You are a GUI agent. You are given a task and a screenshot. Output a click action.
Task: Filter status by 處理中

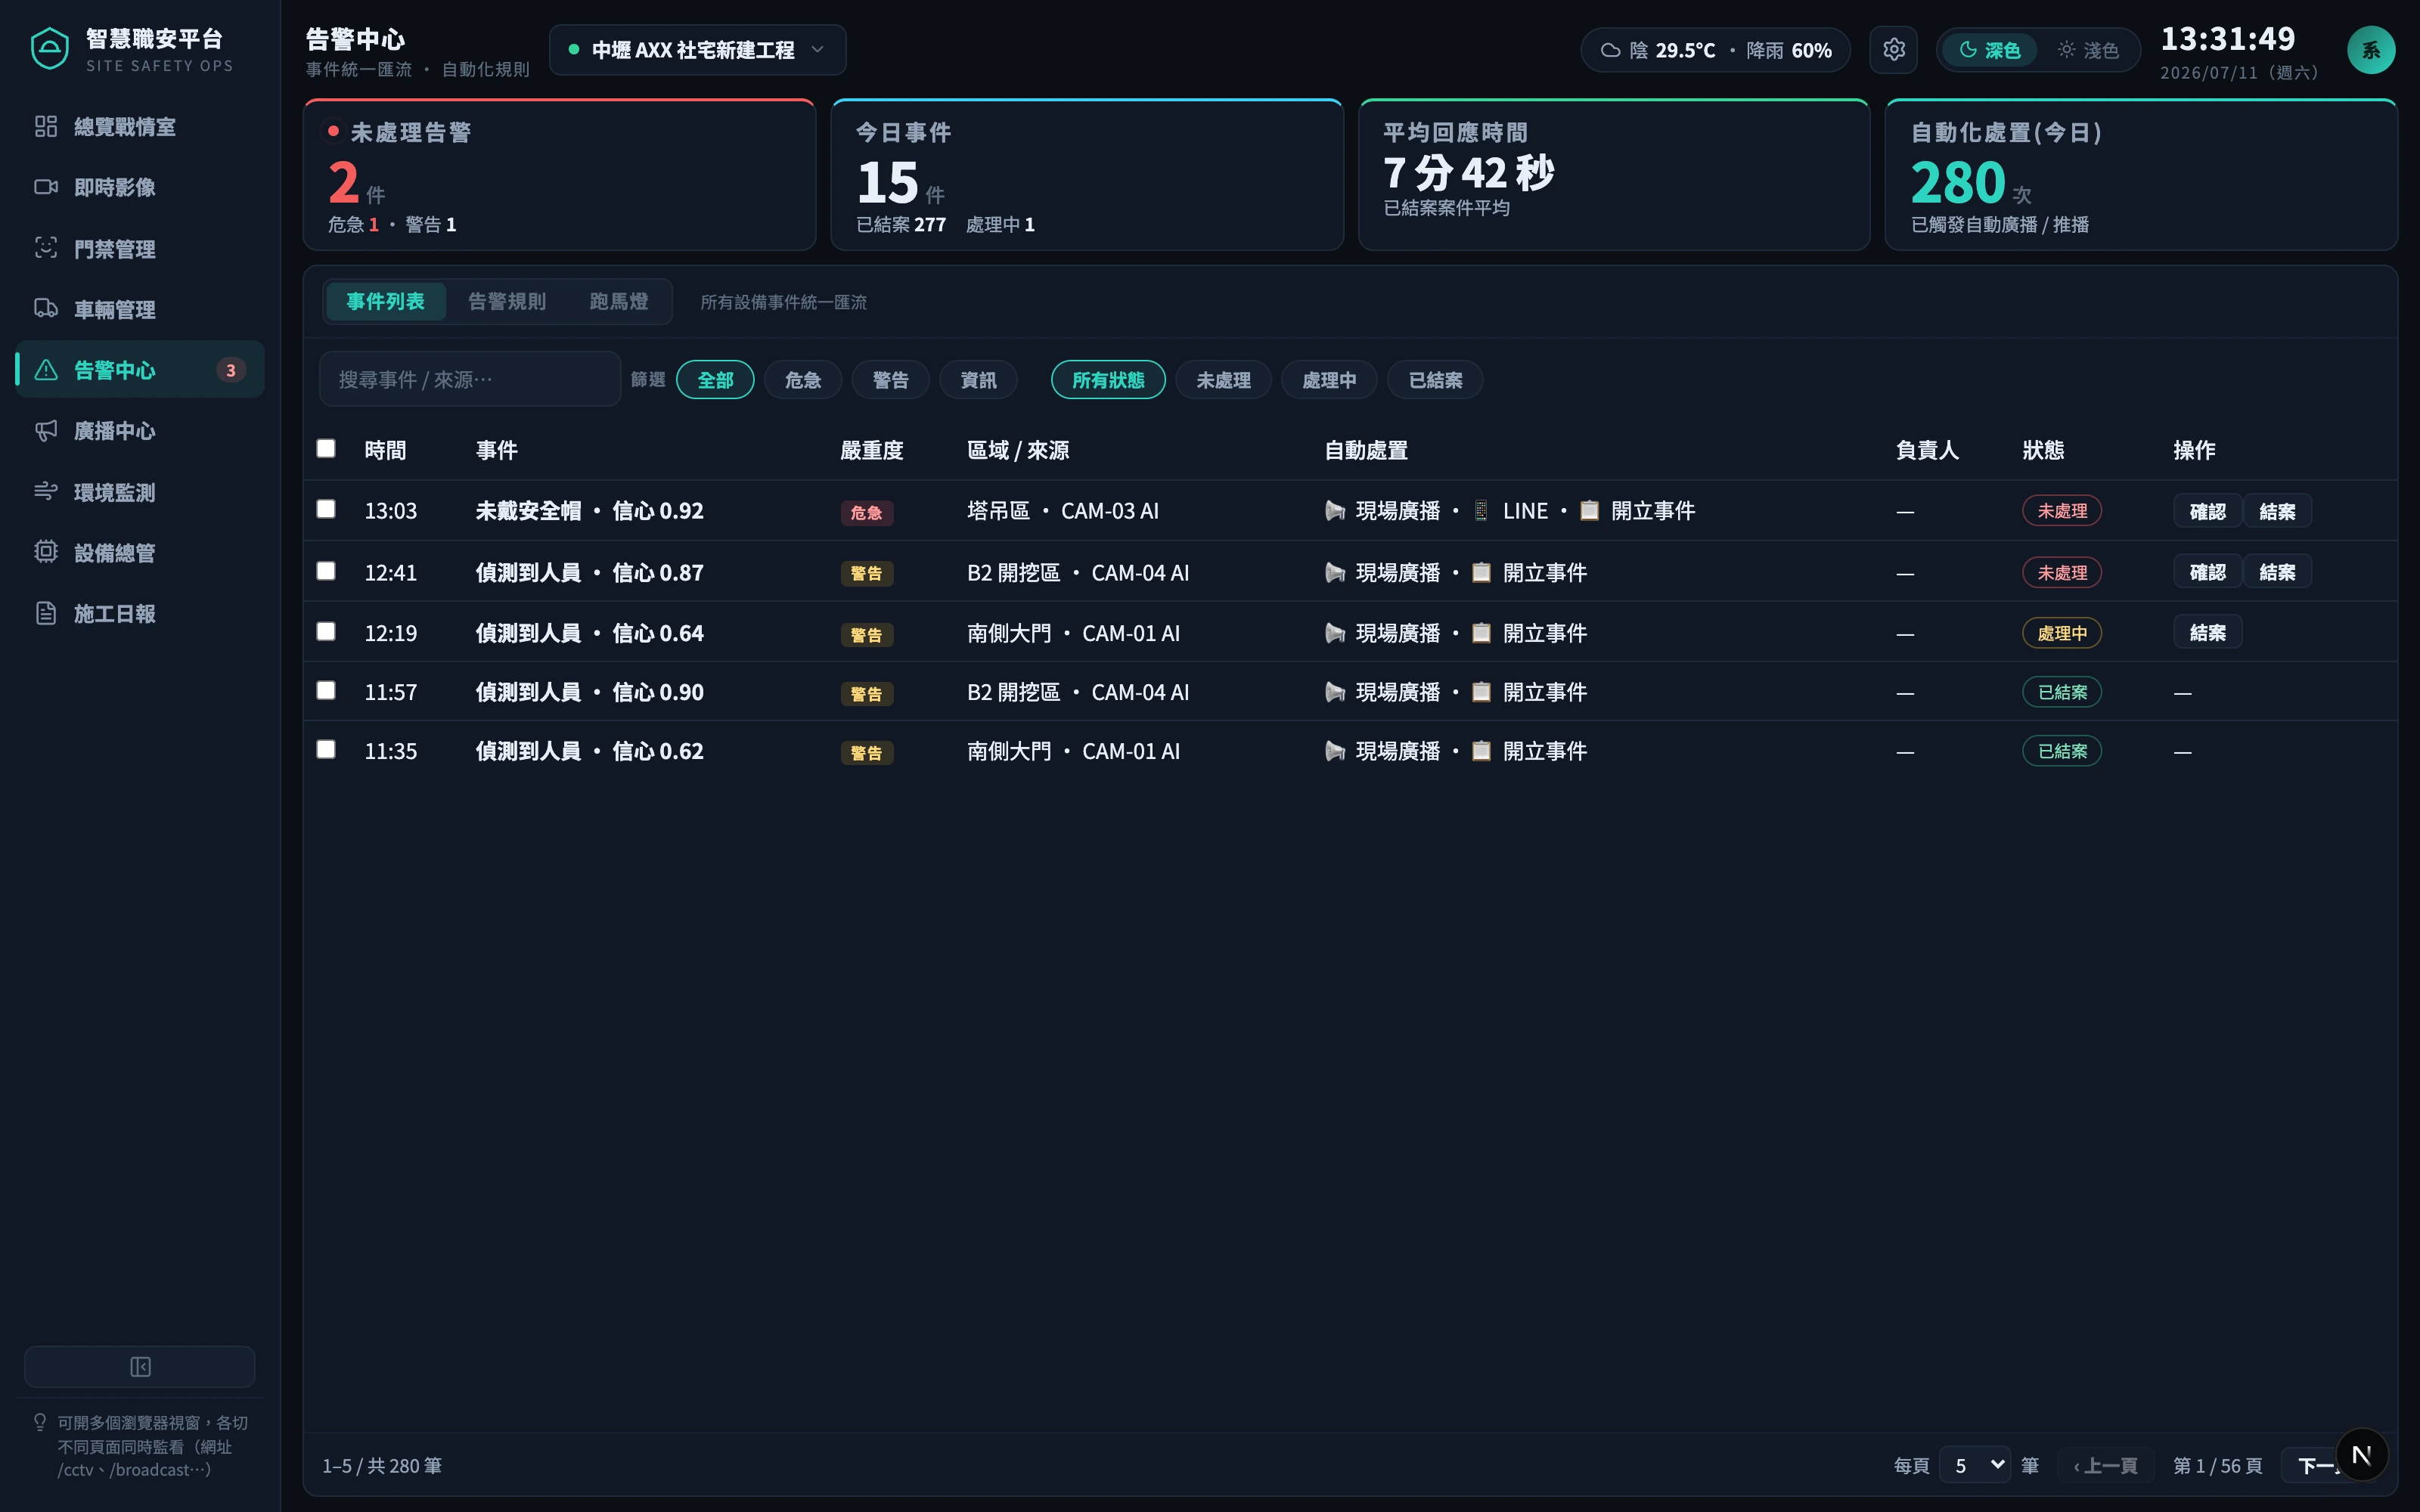point(1329,380)
